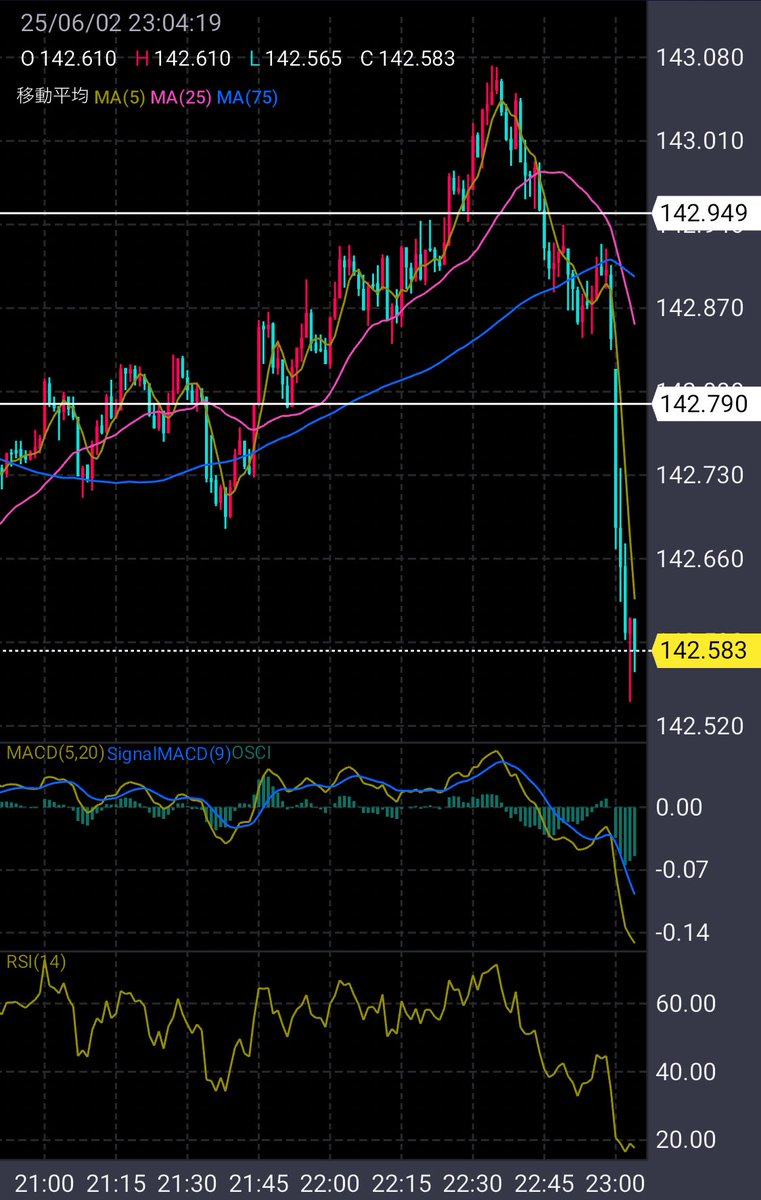Tap the OSCI histogram label
Viewport: 761px width, 1200px height.
[251, 753]
